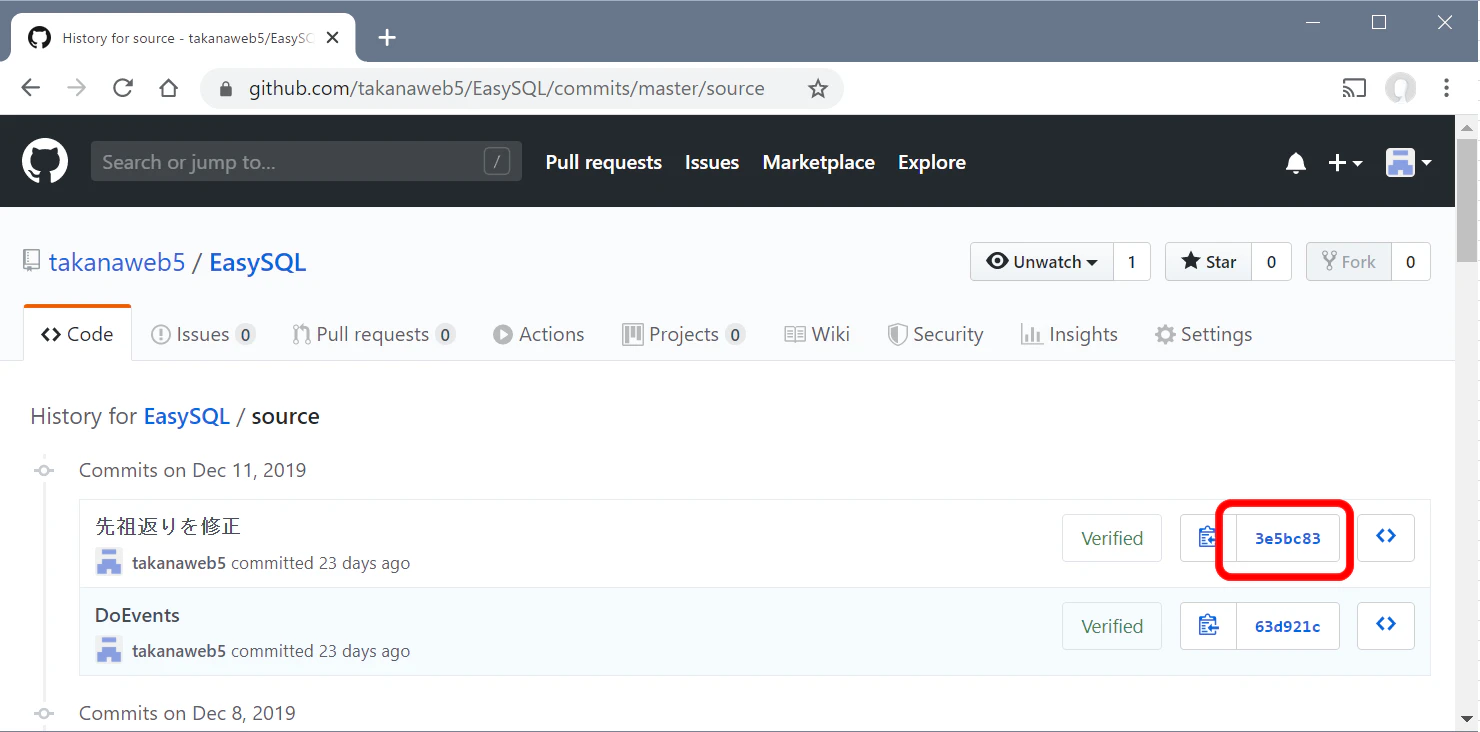Image resolution: width=1480 pixels, height=732 pixels.
Task: Open the Wiki tab
Action: [817, 334]
